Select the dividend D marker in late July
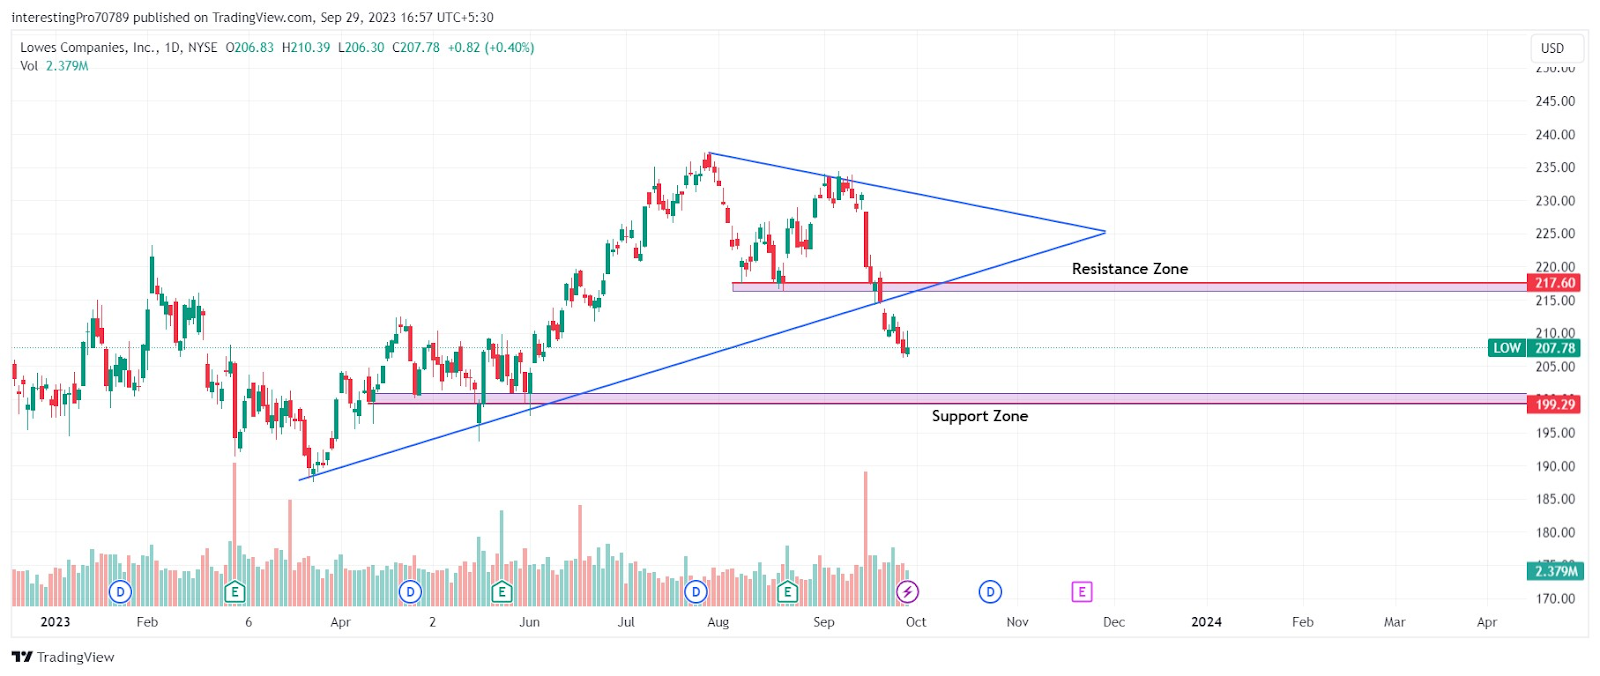The image size is (1600, 676). pos(696,592)
